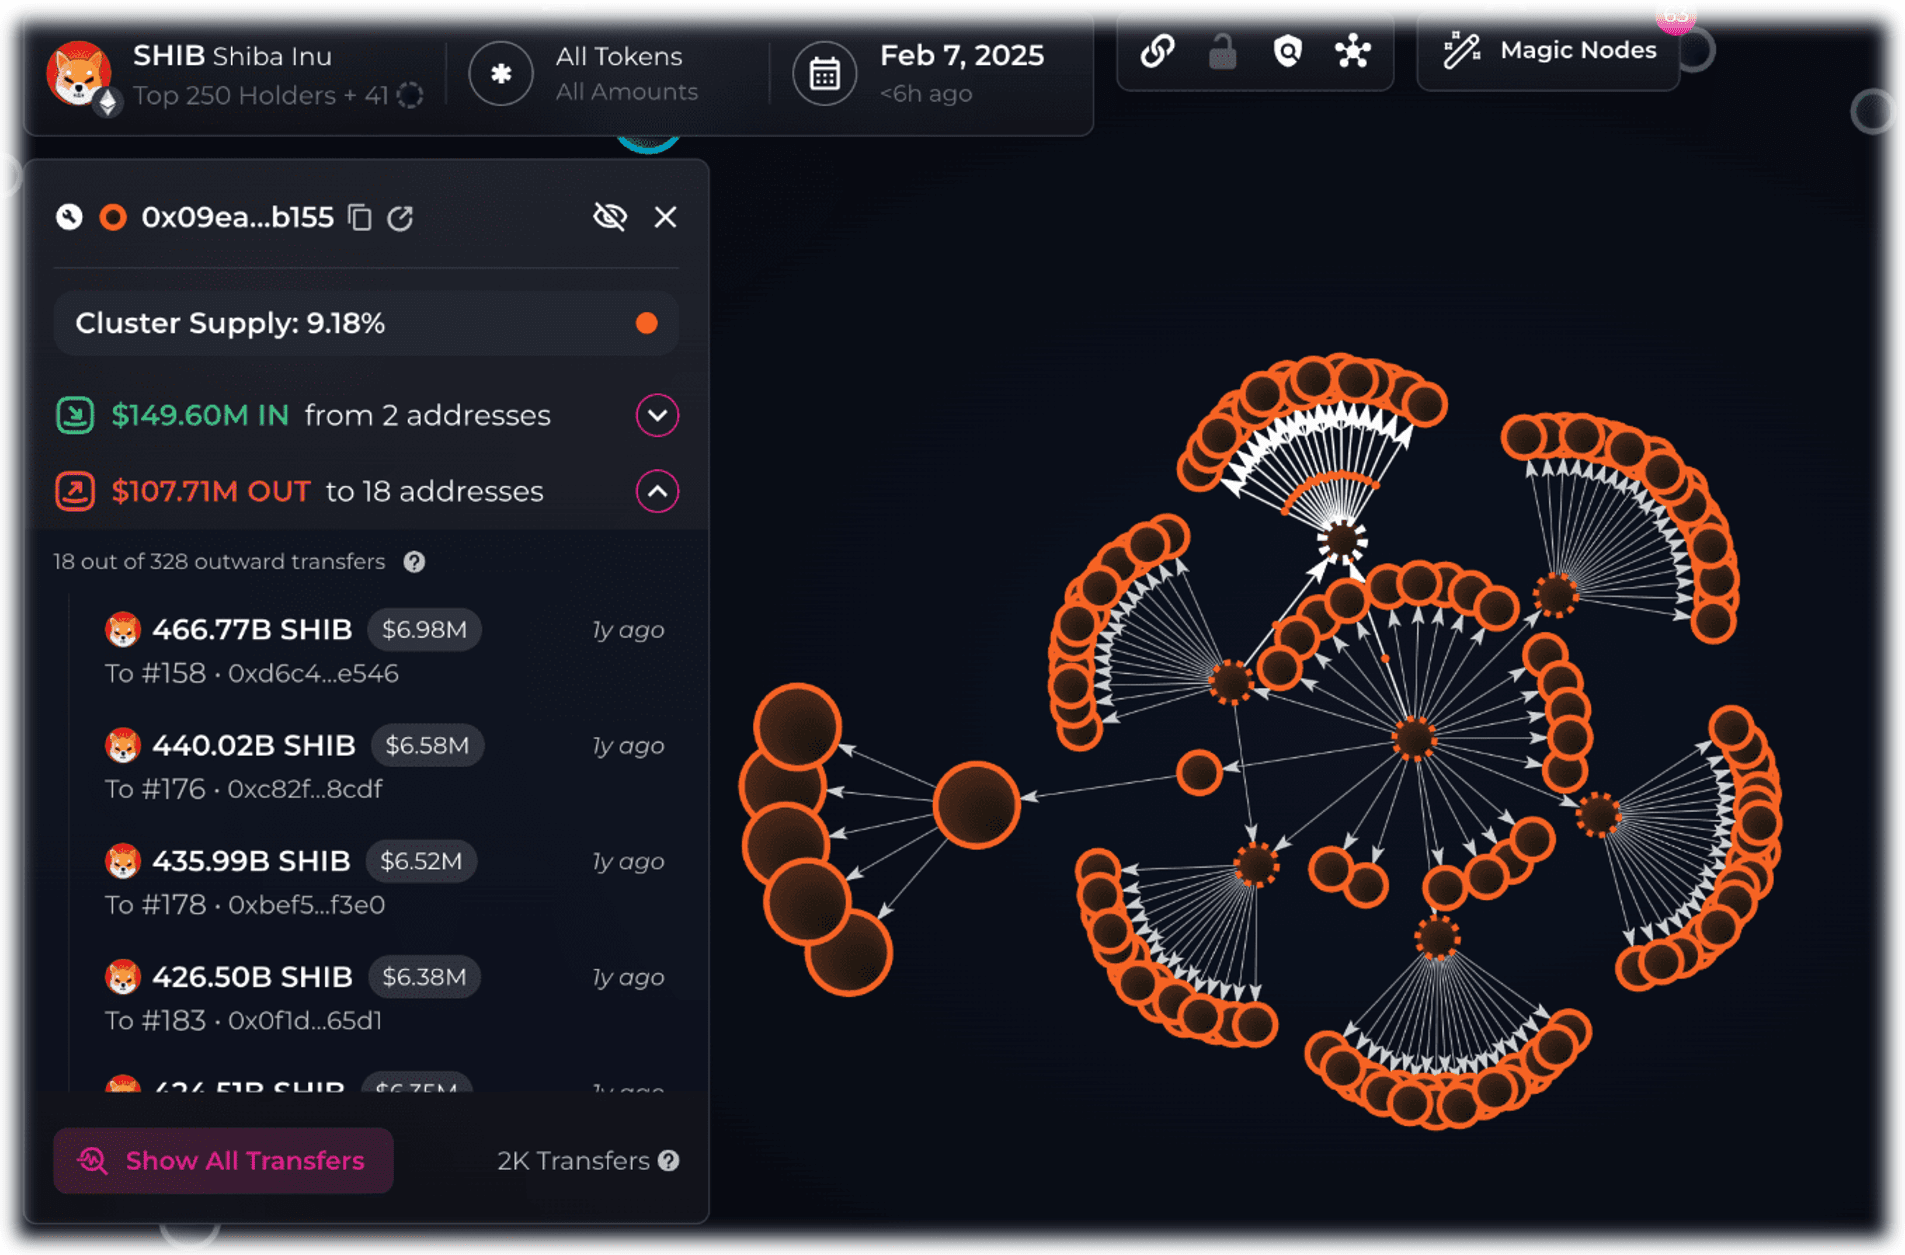Expand the $149.60M IN addresses list

657,415
